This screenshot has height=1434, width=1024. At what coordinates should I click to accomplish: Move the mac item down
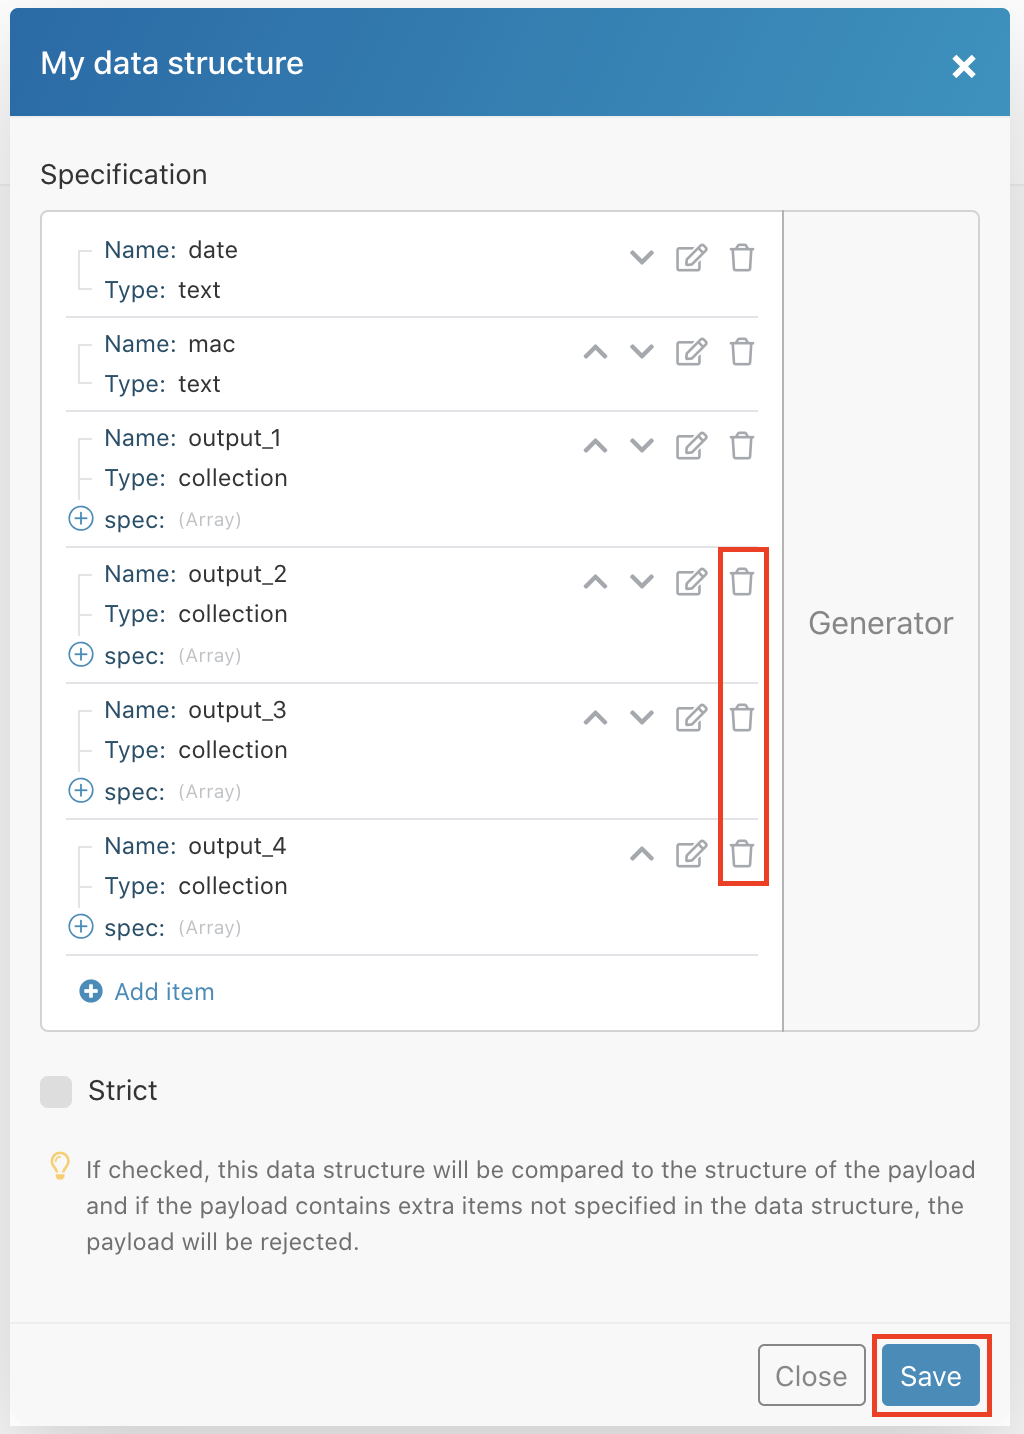642,351
